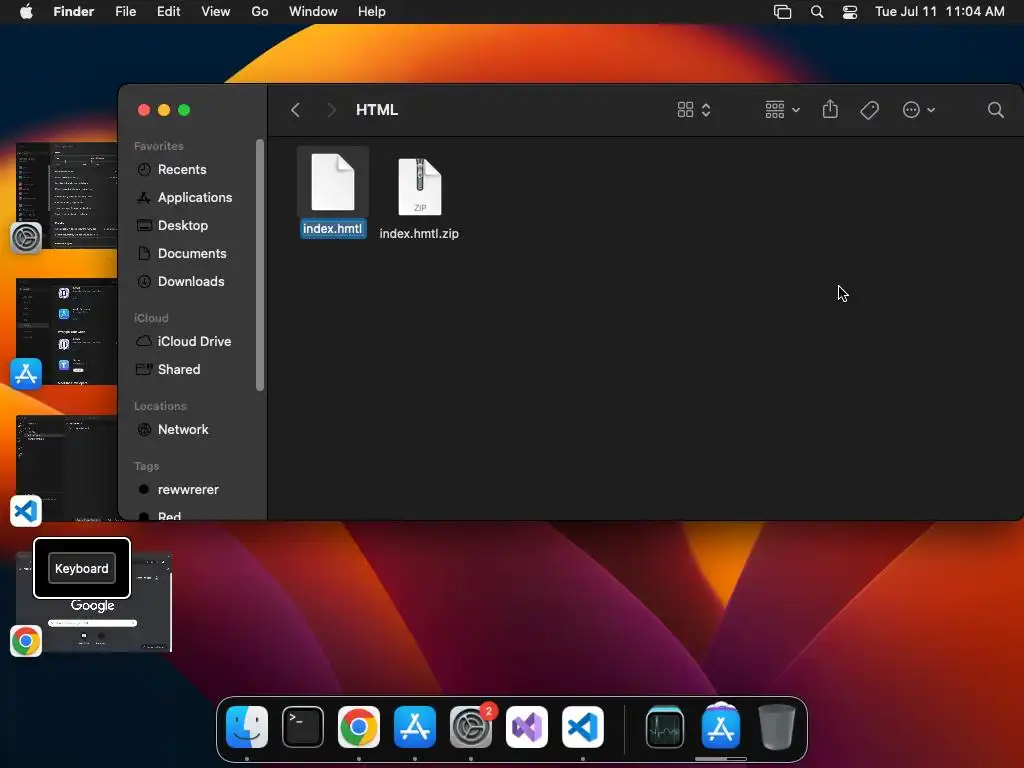This screenshot has width=1024, height=768.
Task: Open the Go menu
Action: pos(260,12)
